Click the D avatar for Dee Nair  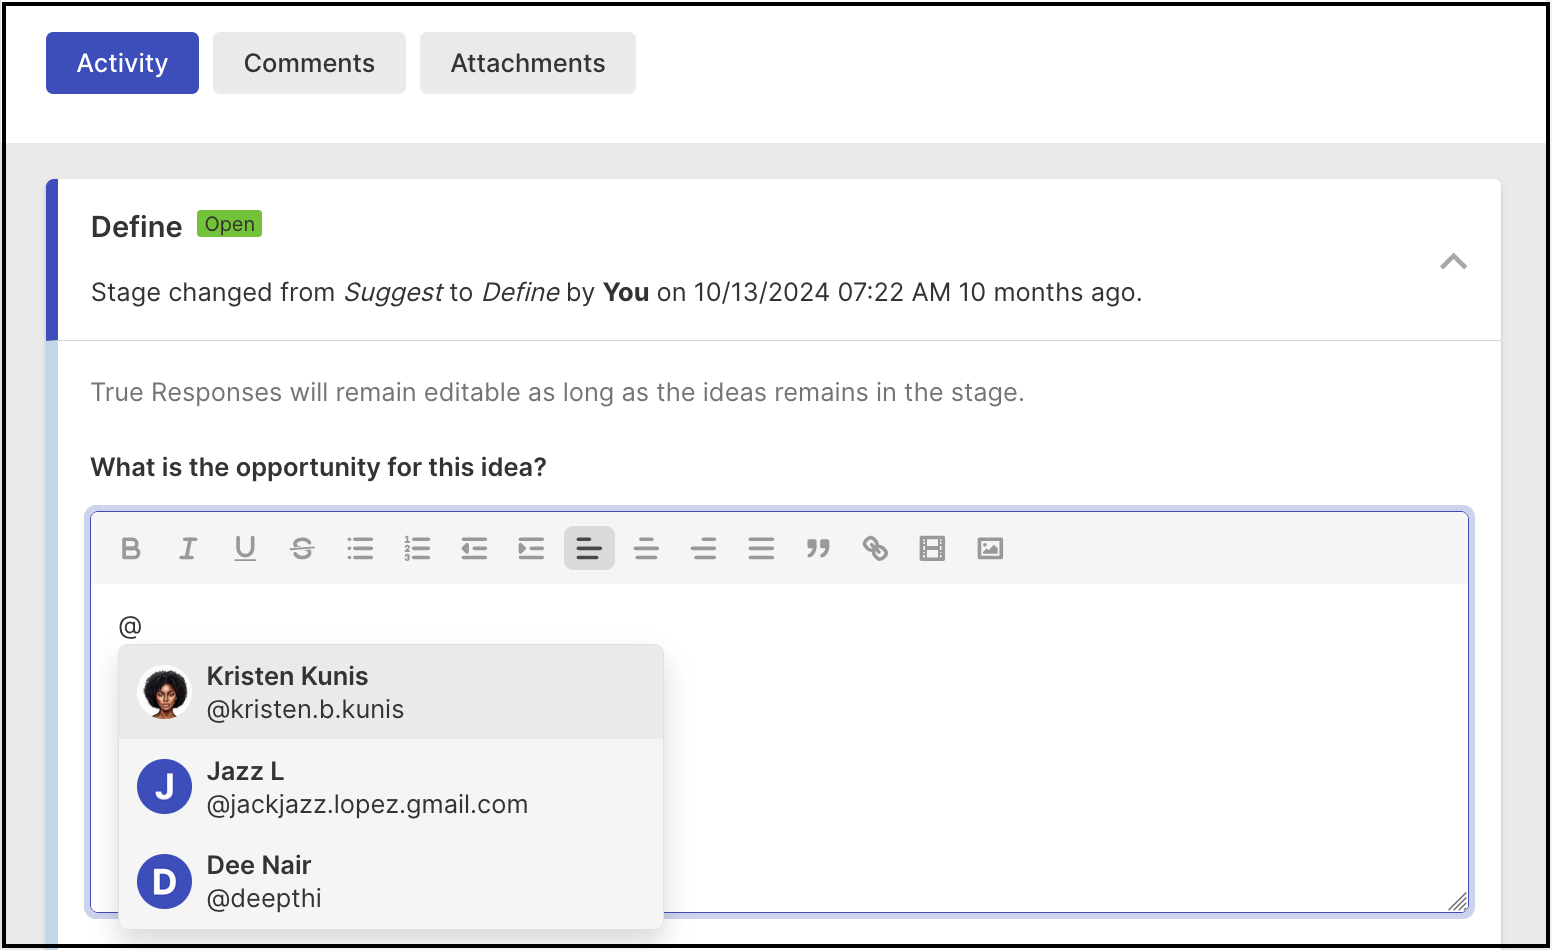tap(164, 881)
